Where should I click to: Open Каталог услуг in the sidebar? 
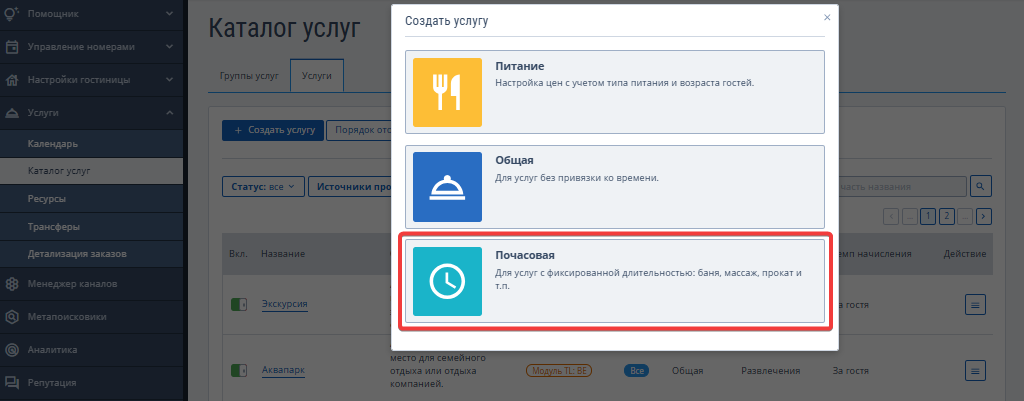click(91, 171)
